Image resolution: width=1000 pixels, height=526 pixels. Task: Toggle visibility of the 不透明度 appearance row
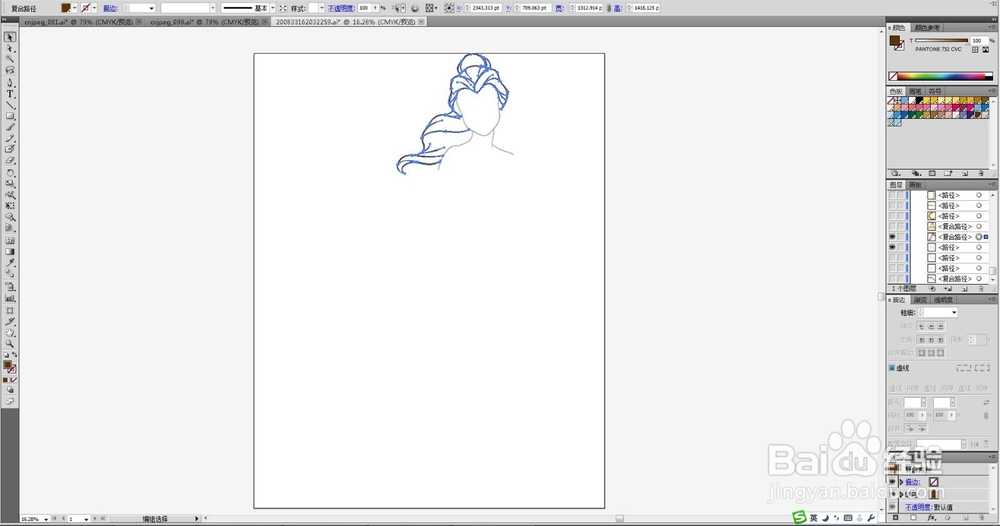[892, 507]
